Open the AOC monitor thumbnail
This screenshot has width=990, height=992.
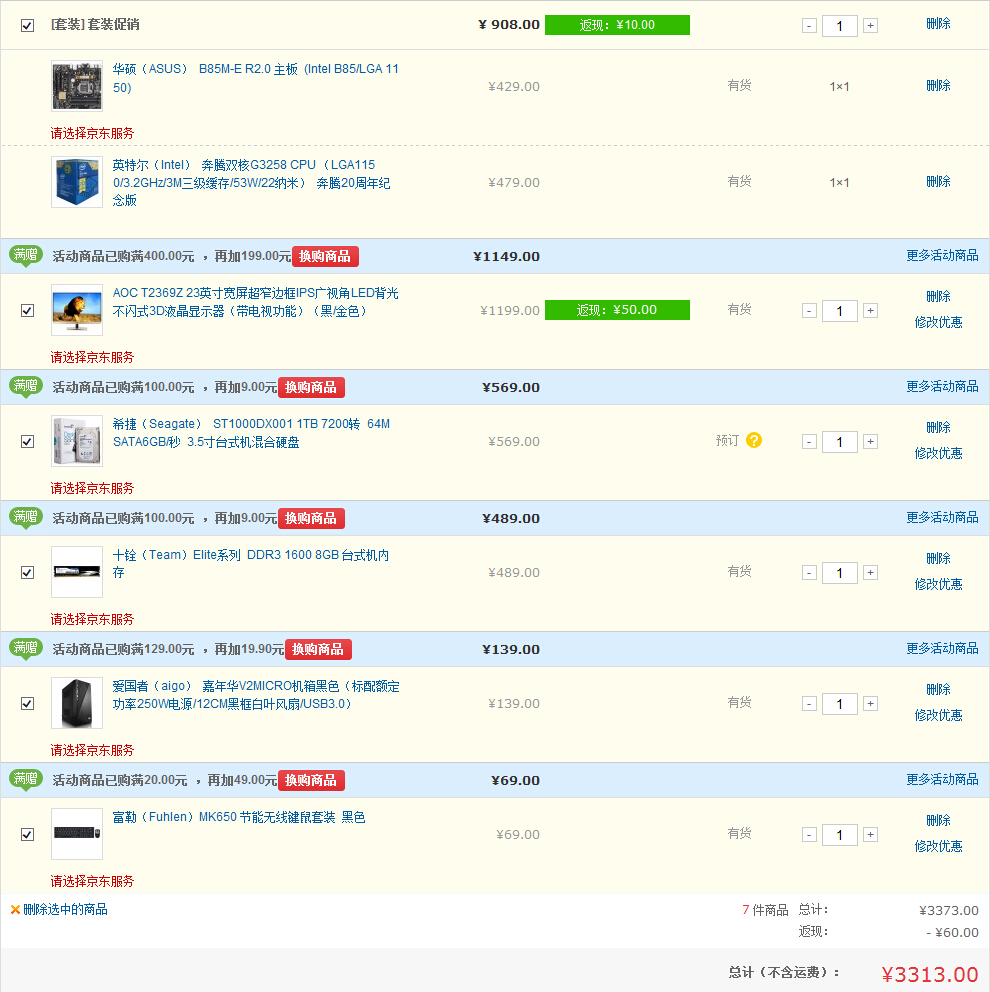(x=77, y=310)
